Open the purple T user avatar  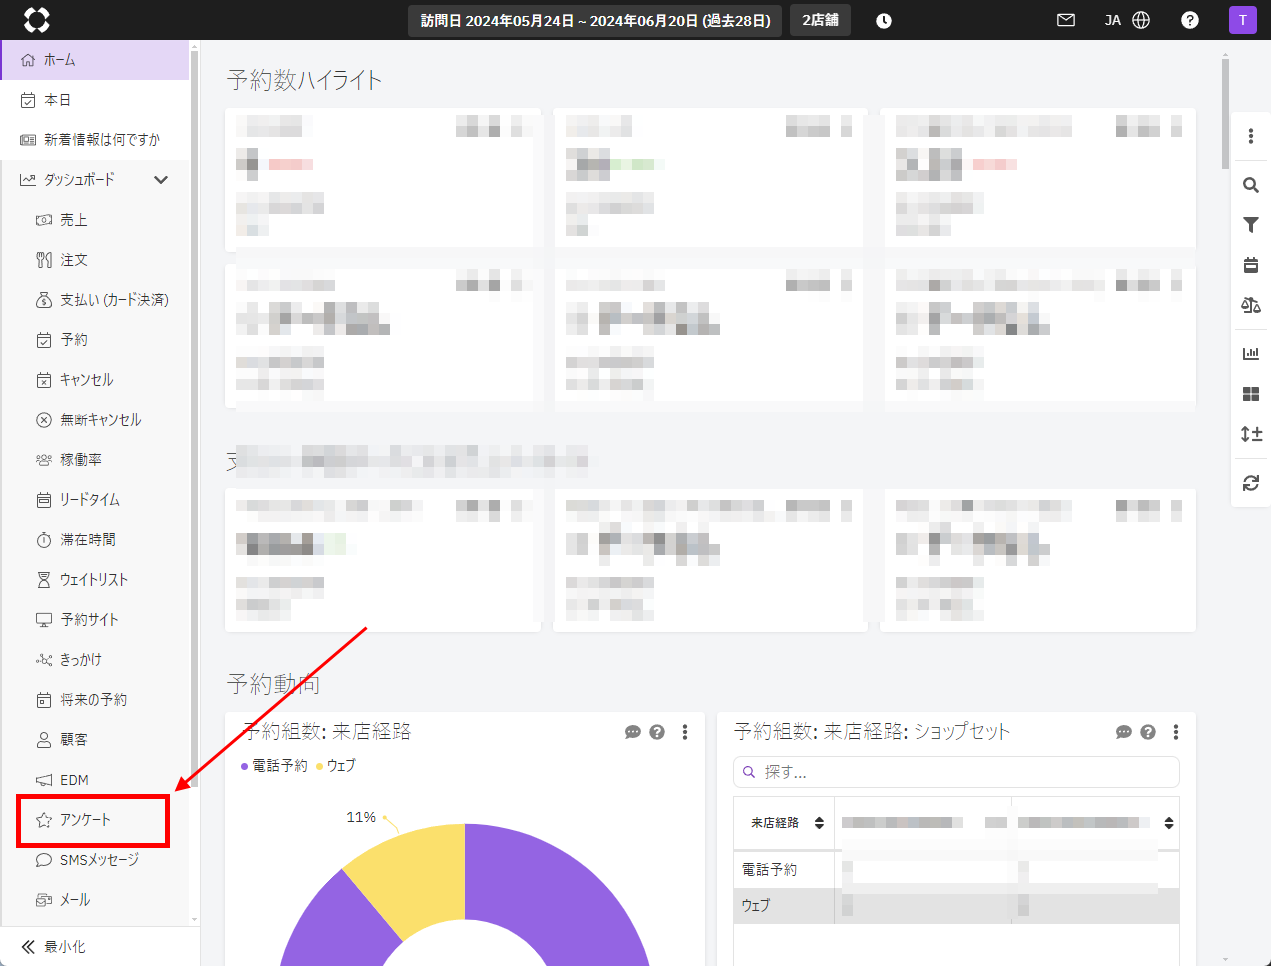click(x=1243, y=20)
